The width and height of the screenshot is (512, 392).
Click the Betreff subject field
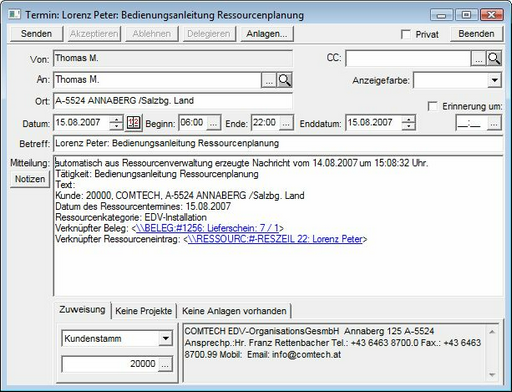click(278, 144)
